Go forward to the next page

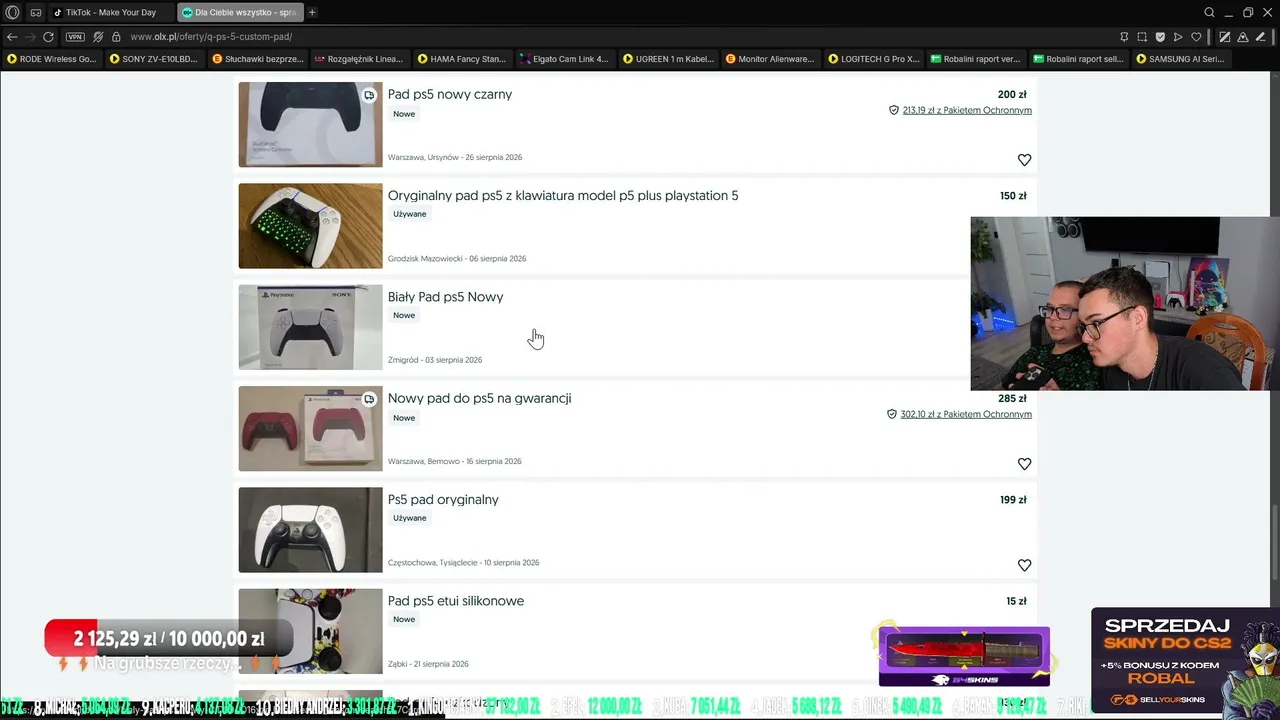tap(30, 37)
